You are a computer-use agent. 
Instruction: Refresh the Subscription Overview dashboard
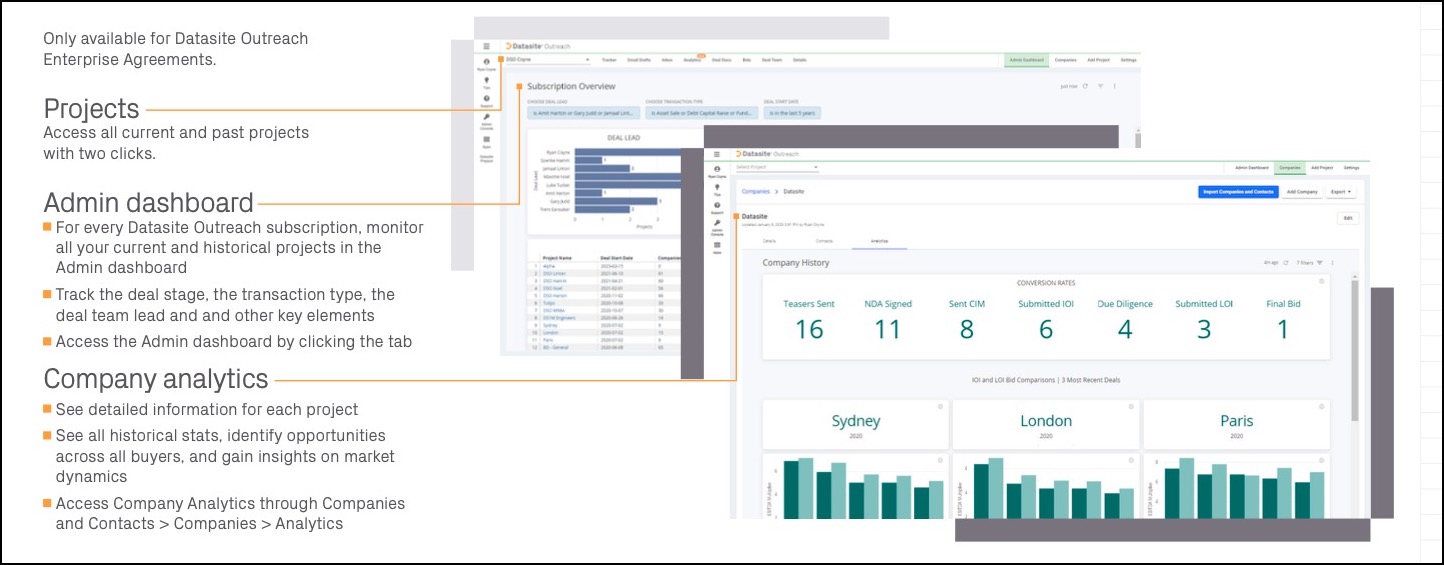(x=1086, y=86)
